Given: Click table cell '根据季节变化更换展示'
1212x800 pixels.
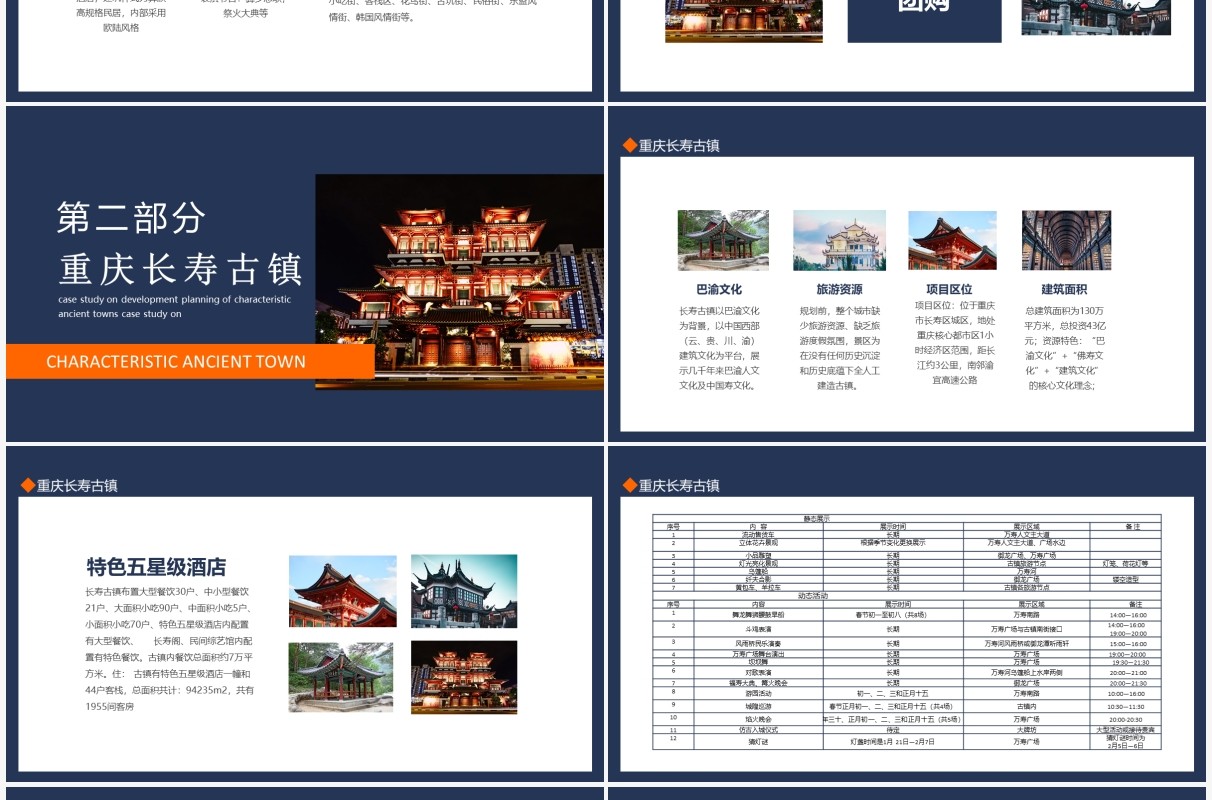Looking at the screenshot, I should pyautogui.click(x=893, y=543).
